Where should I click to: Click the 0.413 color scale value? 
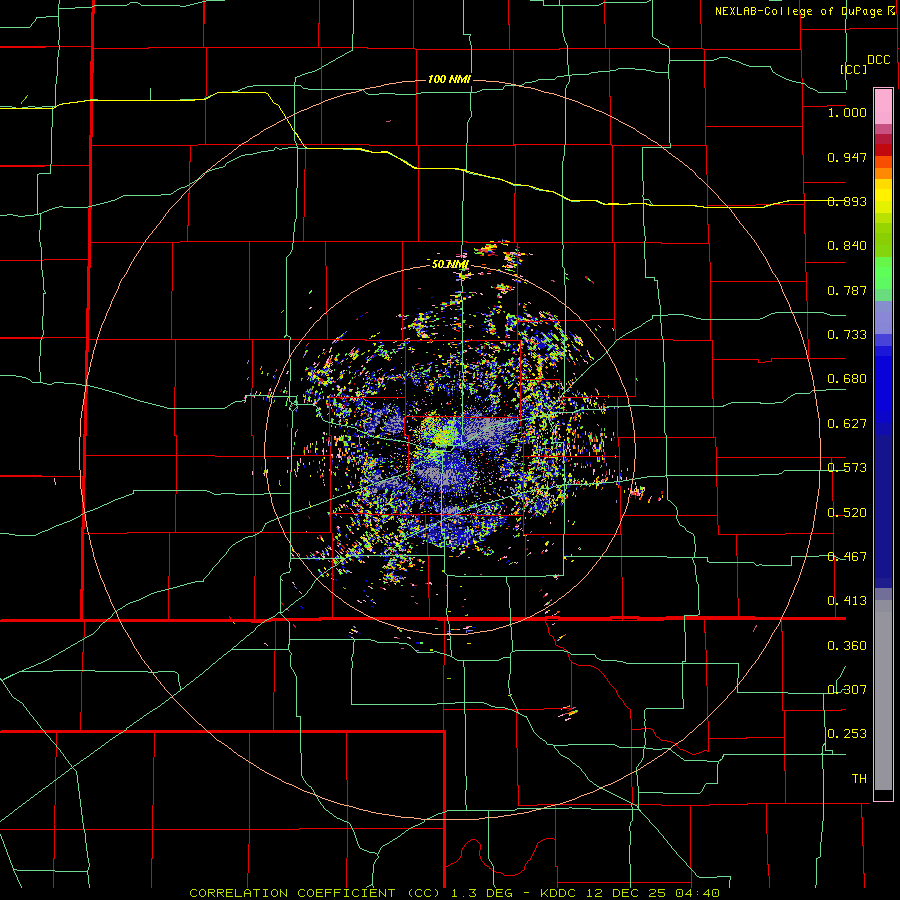[x=847, y=601]
